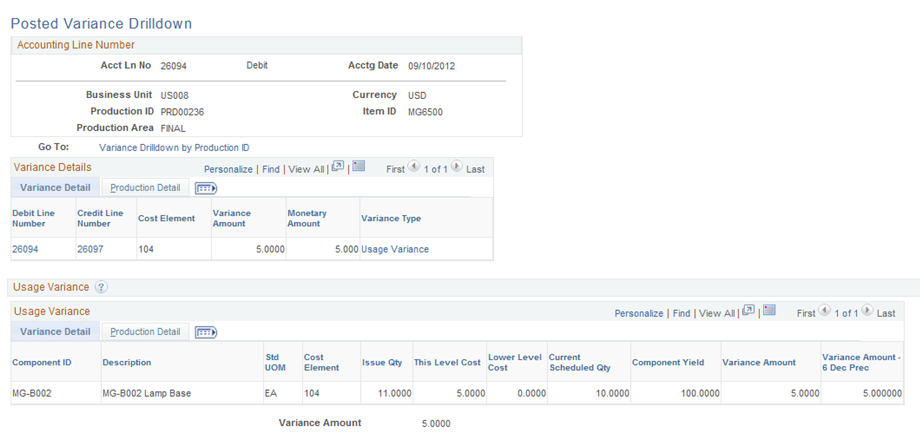This screenshot has height=444, width=920.
Task: Sort by Variance Amount - 6 Dec Prec header
Action: [x=859, y=362]
